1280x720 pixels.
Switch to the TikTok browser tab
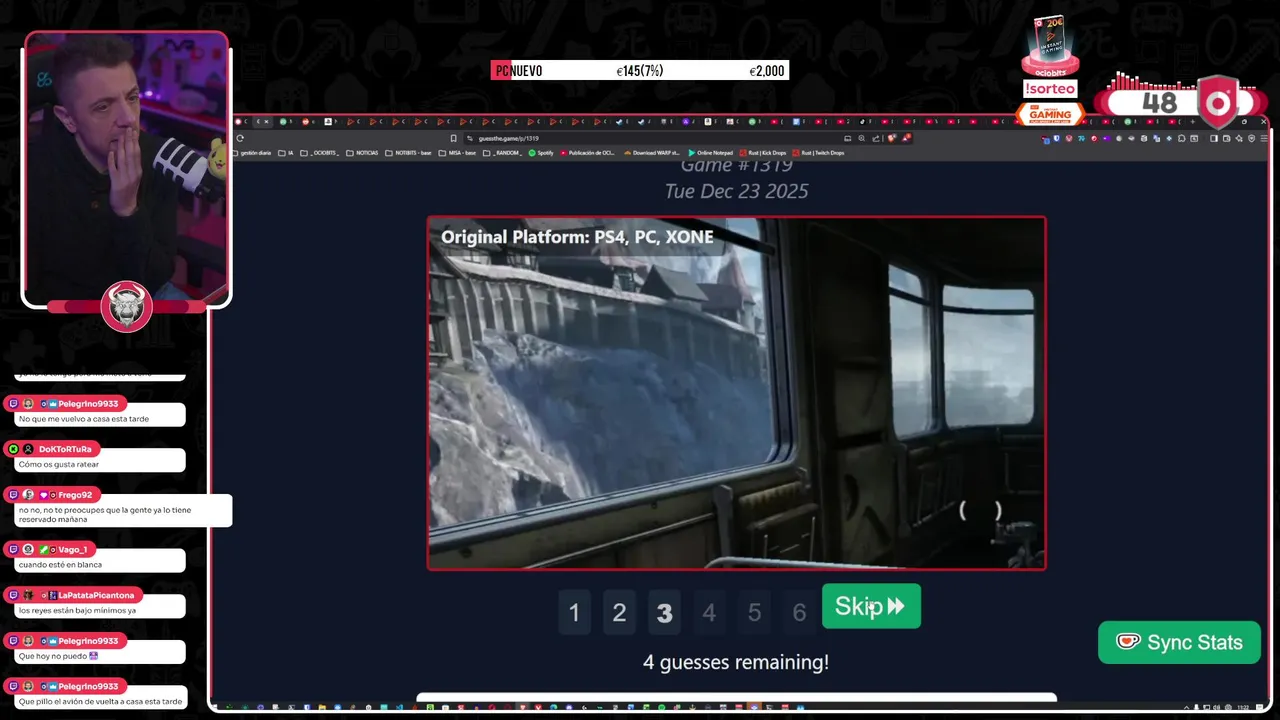coord(865,121)
